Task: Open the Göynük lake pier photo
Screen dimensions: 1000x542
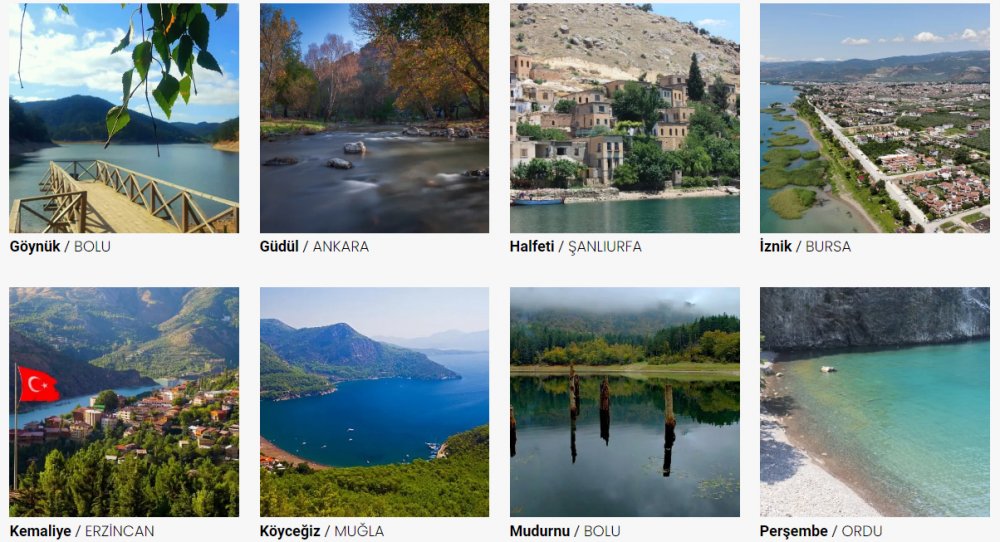Action: 124,118
